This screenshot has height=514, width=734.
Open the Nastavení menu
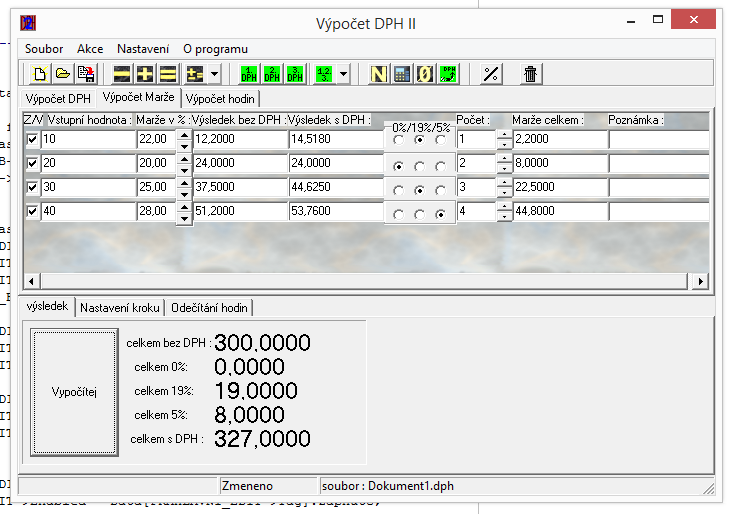coord(143,48)
